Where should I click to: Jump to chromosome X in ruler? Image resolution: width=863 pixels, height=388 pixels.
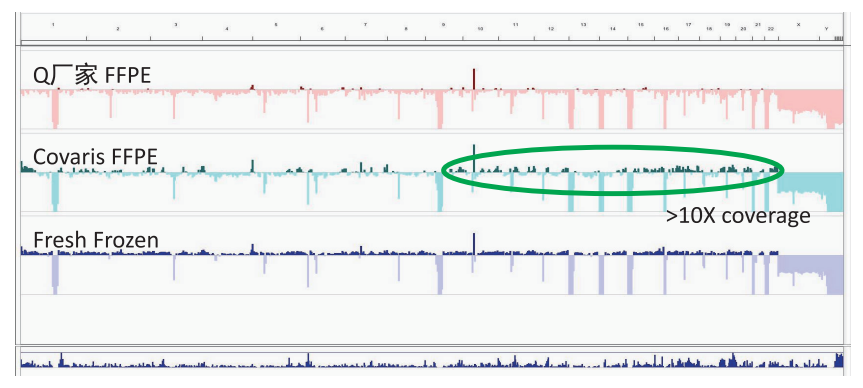[x=799, y=25]
